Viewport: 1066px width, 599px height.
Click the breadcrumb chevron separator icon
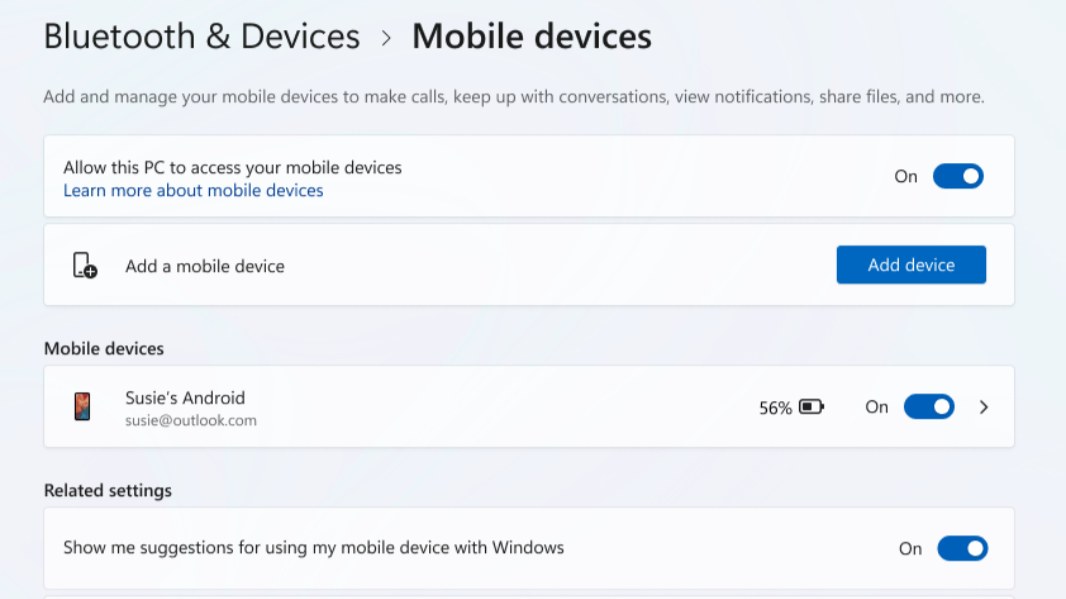click(x=385, y=37)
